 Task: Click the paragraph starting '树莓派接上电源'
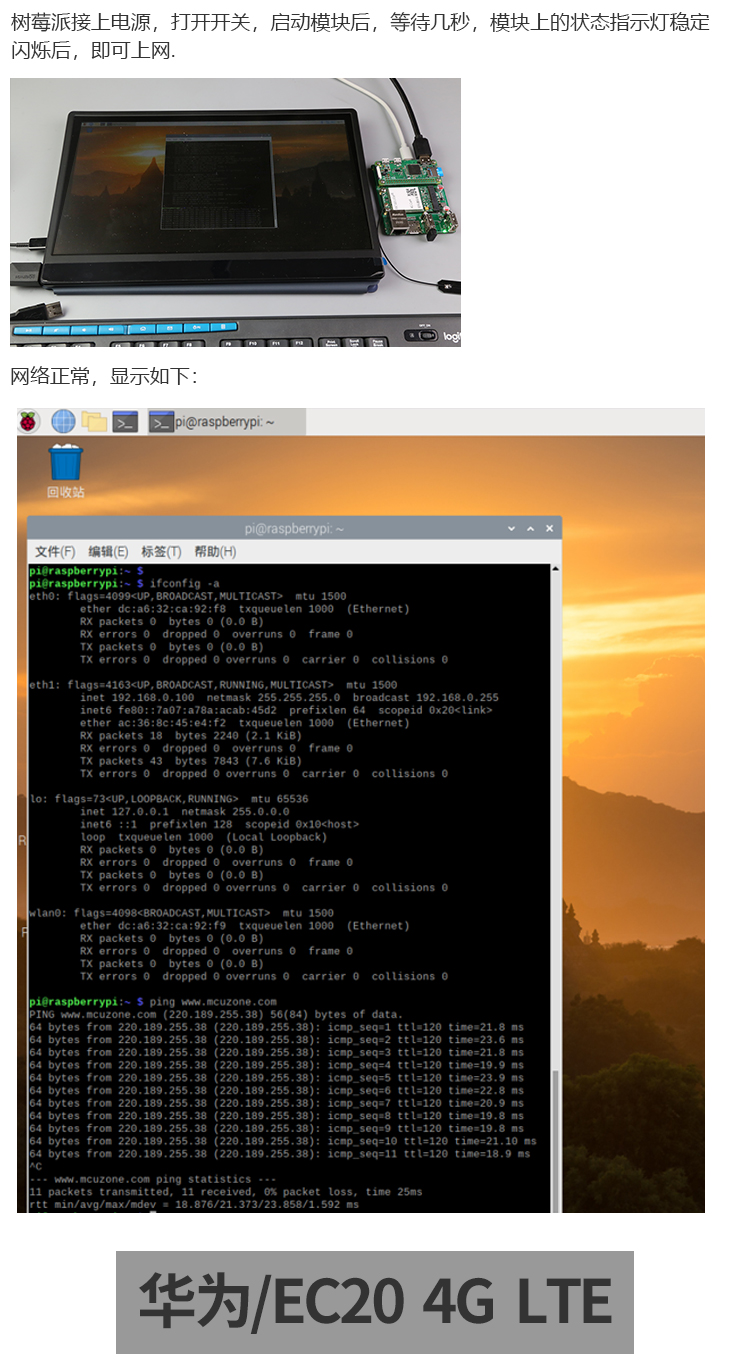tap(360, 36)
